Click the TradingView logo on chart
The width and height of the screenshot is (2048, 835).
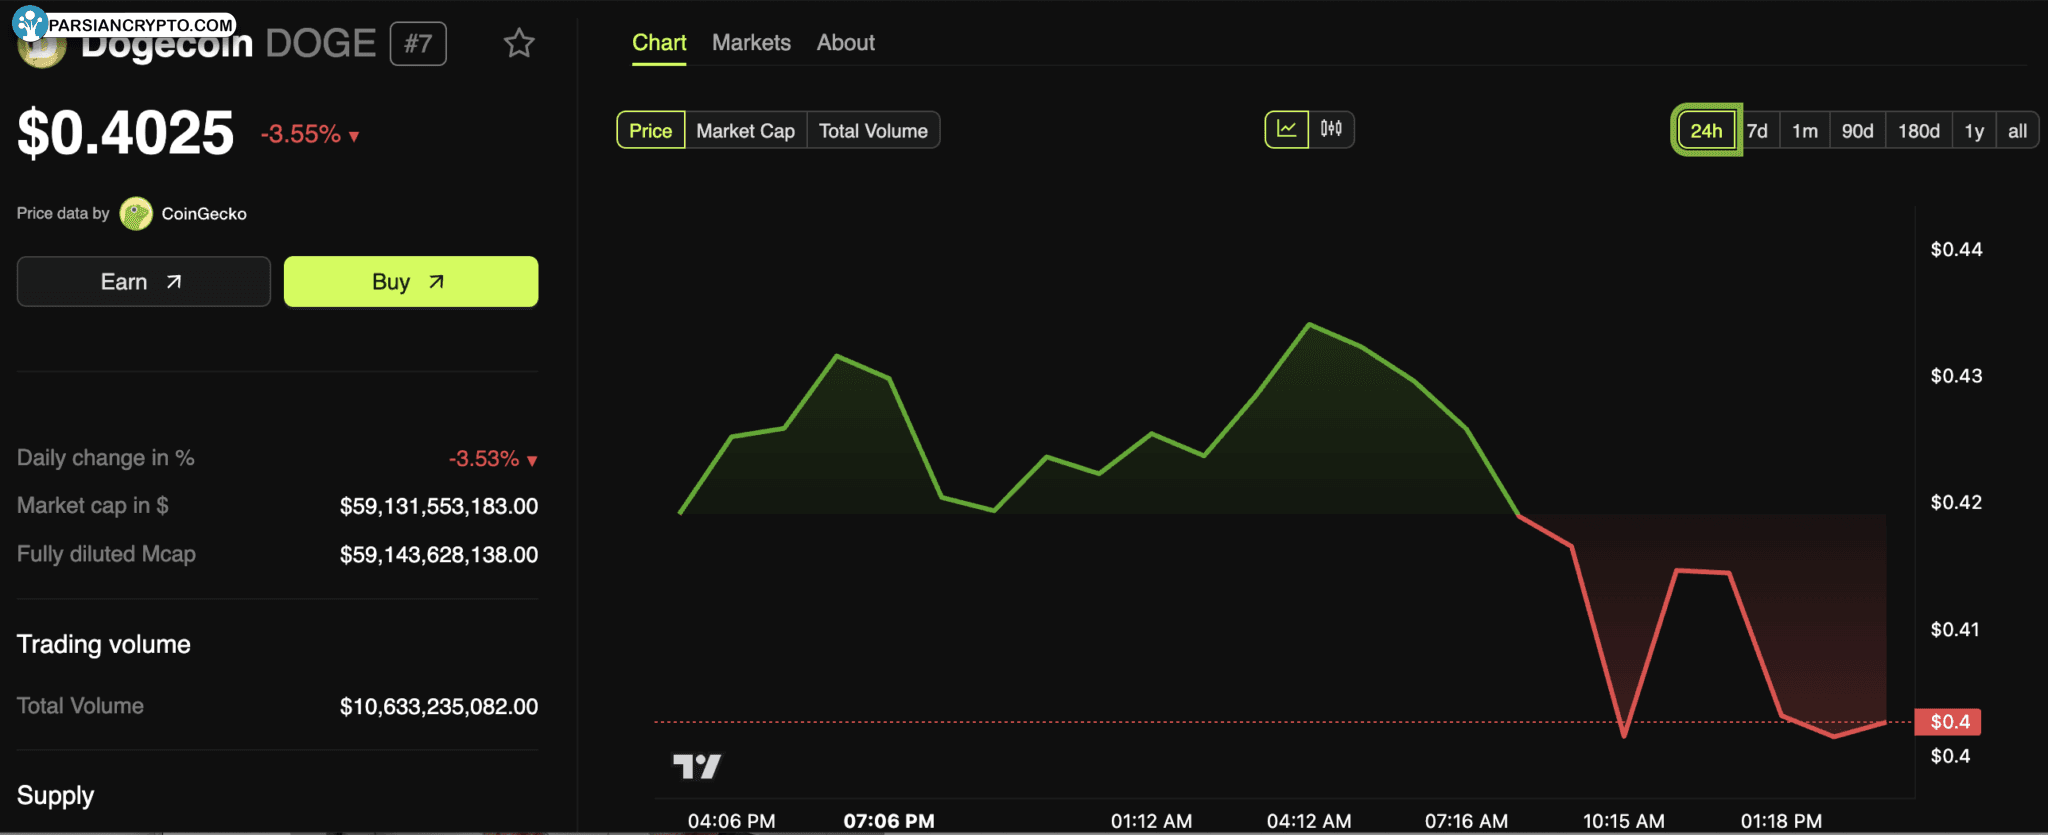(697, 767)
